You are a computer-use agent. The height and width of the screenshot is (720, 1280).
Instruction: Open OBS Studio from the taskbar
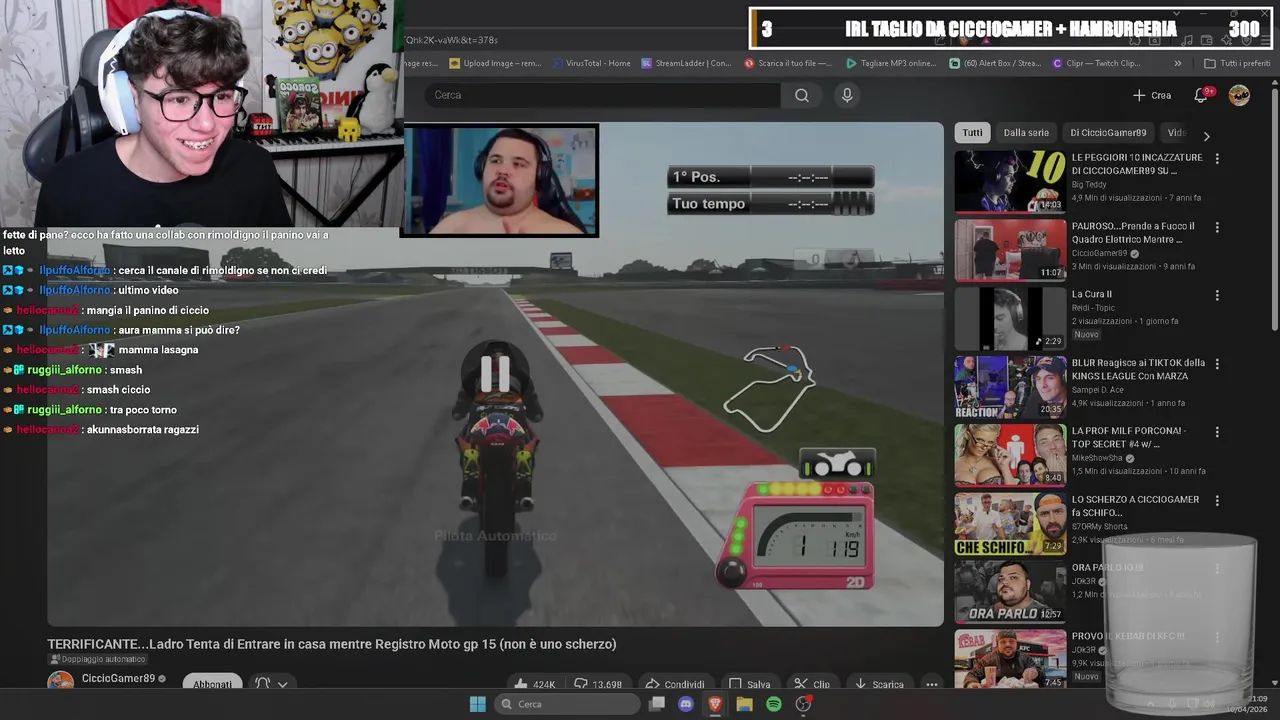[803, 704]
